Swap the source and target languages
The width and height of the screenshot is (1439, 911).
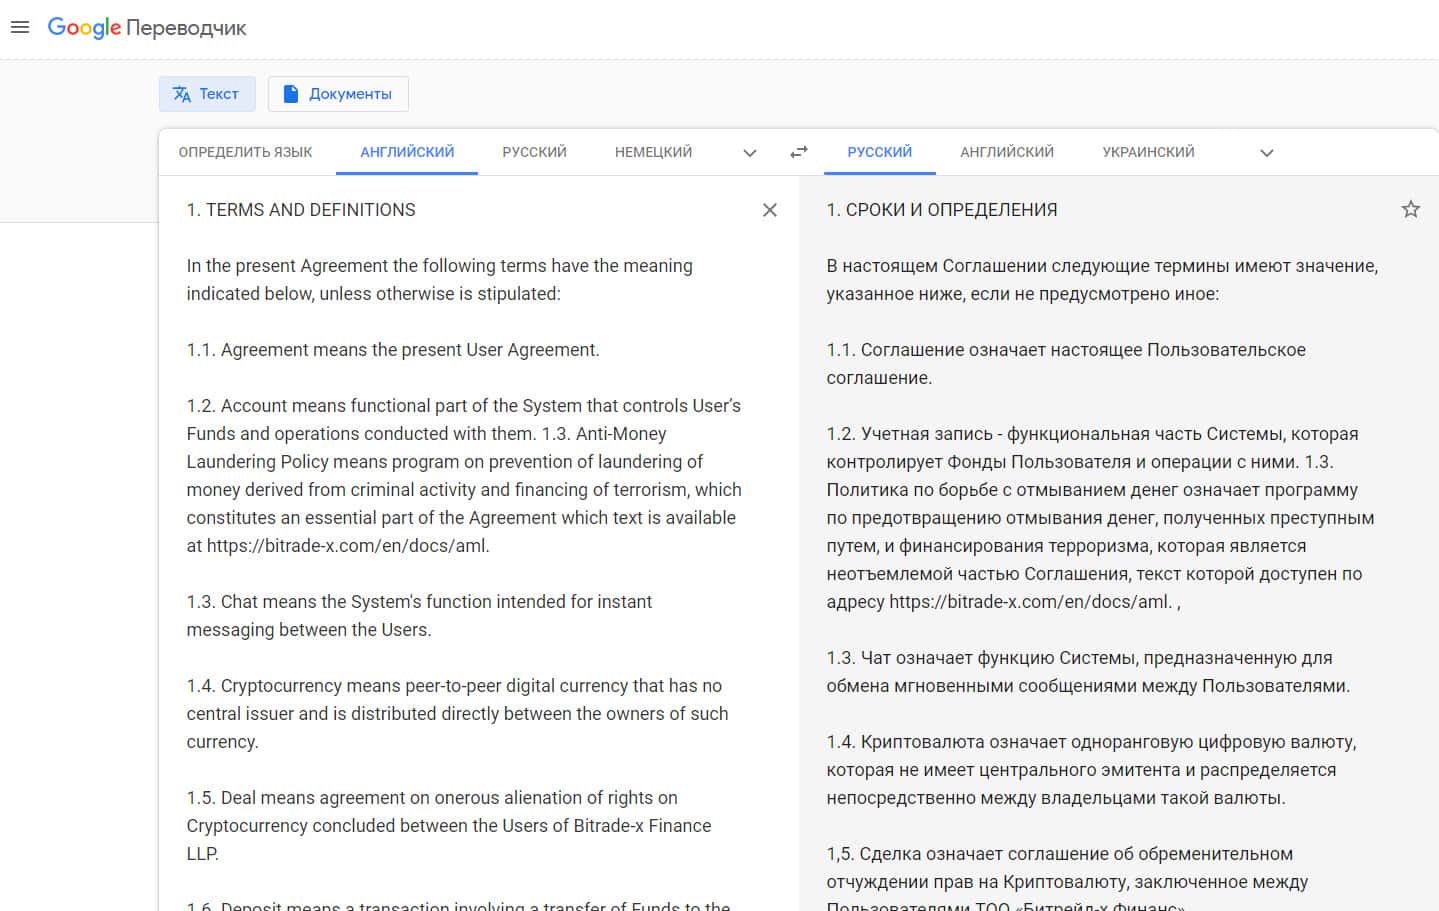pyautogui.click(x=798, y=152)
